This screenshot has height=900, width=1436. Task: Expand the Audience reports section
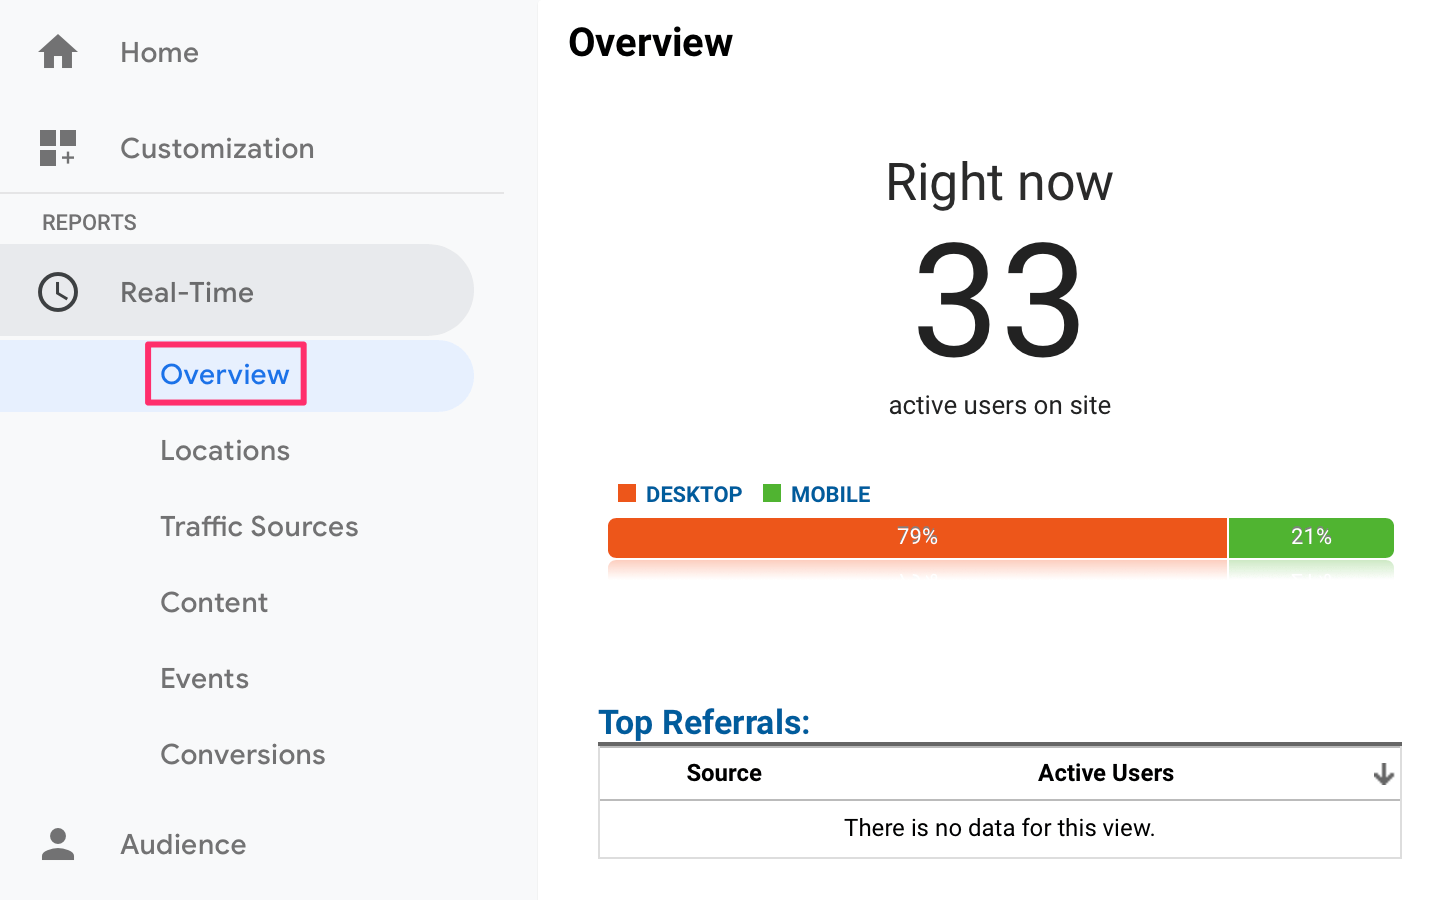coord(183,844)
